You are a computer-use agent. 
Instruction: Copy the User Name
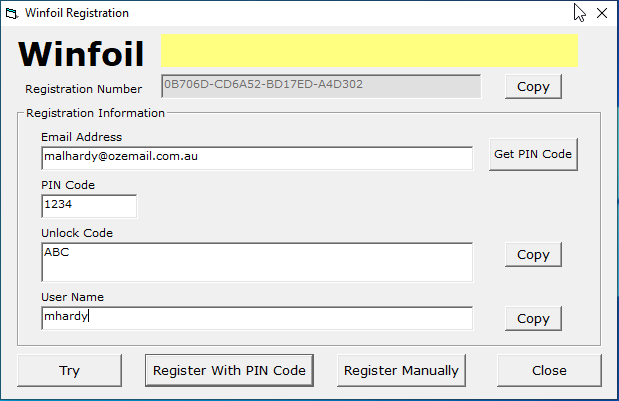click(x=533, y=319)
